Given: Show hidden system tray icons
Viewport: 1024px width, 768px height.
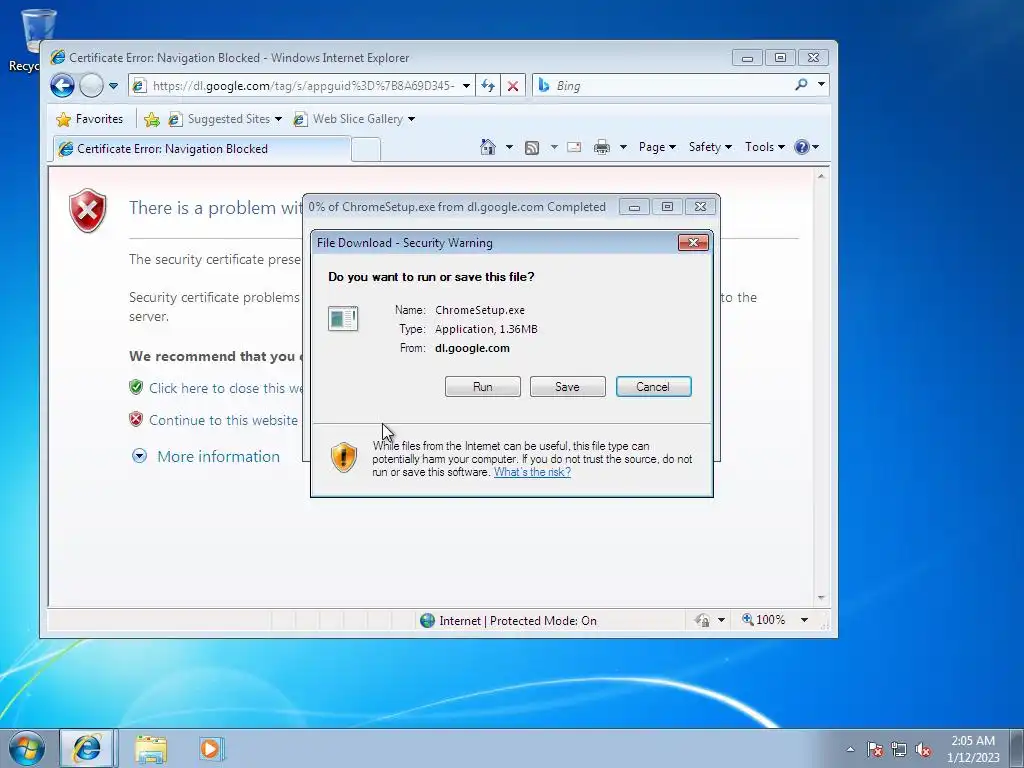Looking at the screenshot, I should pyautogui.click(x=850, y=749).
